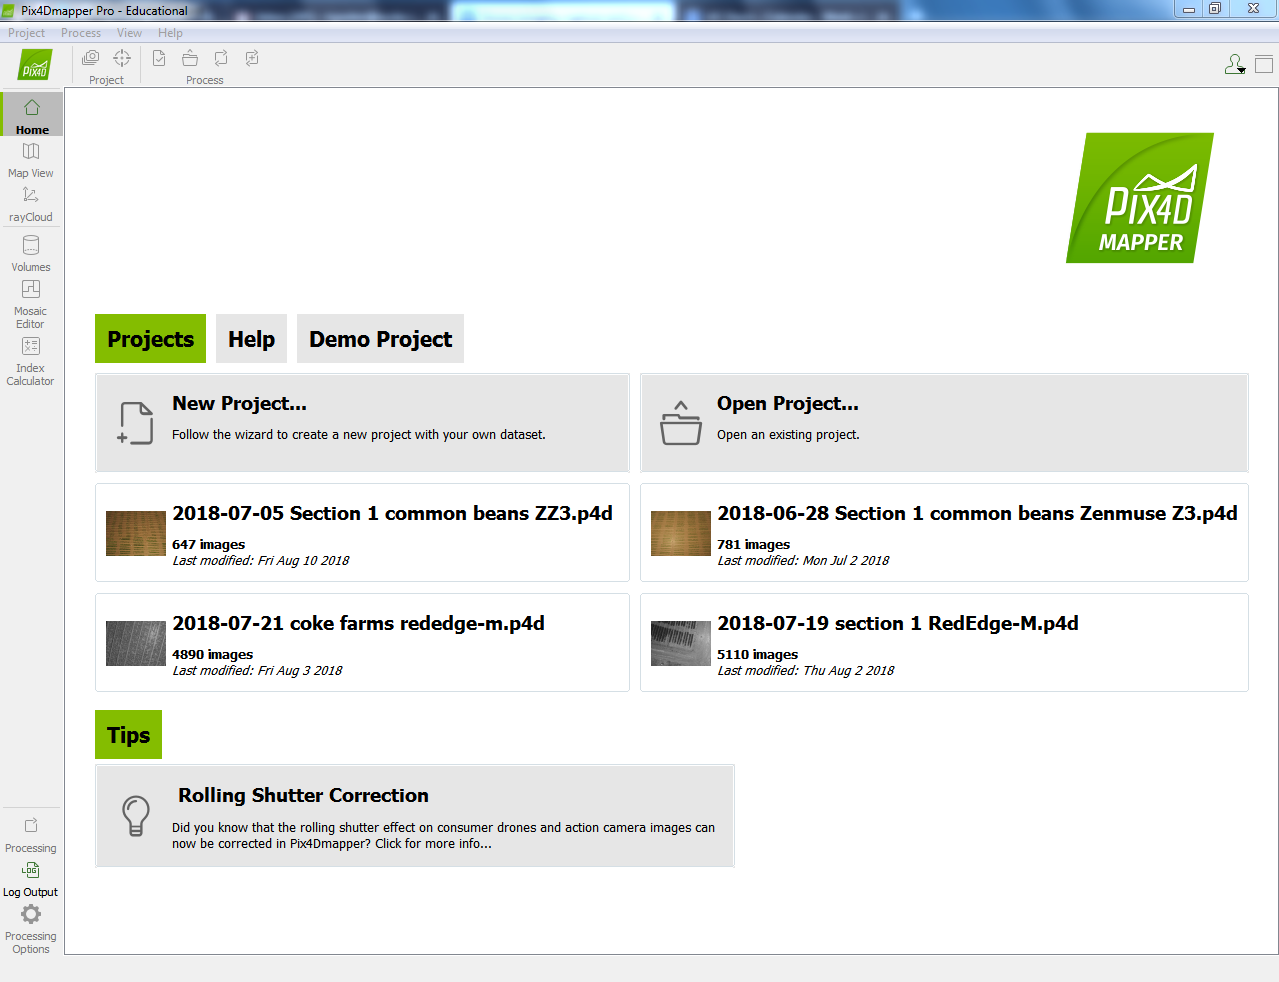Open the Process menu
Image resolution: width=1279 pixels, height=982 pixels.
(81, 33)
